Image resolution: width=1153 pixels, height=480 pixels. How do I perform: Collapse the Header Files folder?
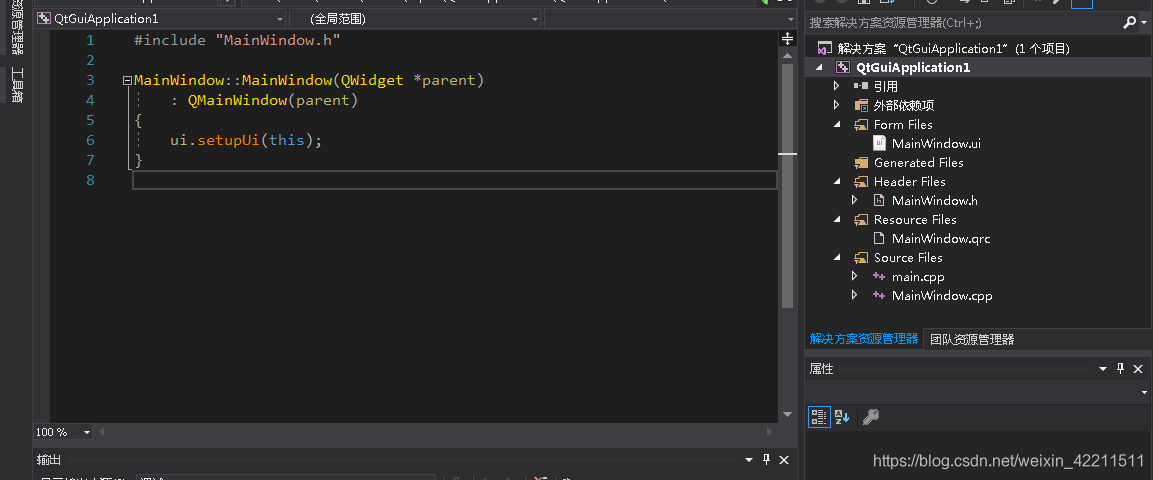(837, 182)
